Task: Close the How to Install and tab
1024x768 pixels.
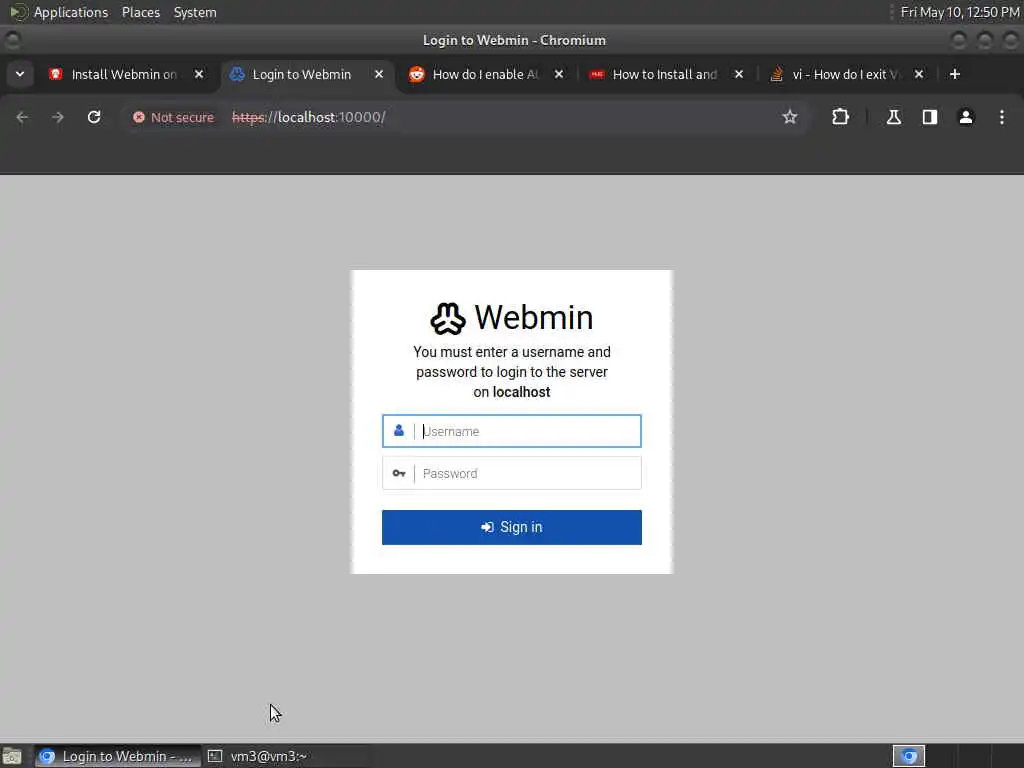Action: (x=739, y=74)
